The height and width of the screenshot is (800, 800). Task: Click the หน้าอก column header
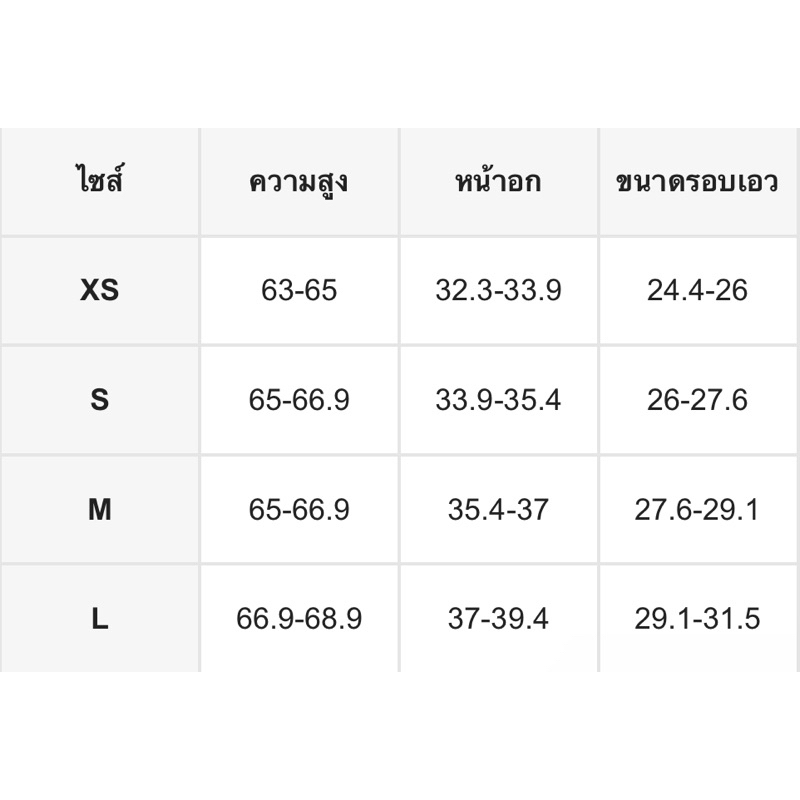pos(498,181)
